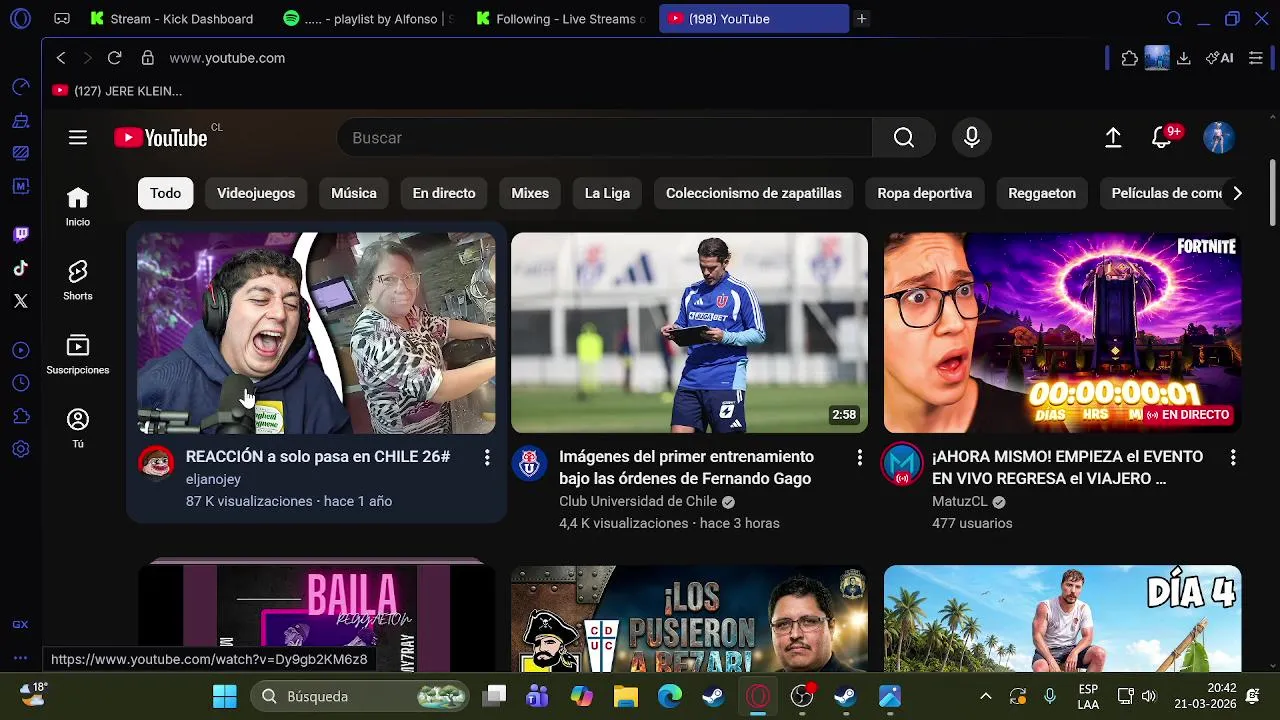
Task: Open the YouTube account avatar menu
Action: (x=1218, y=138)
